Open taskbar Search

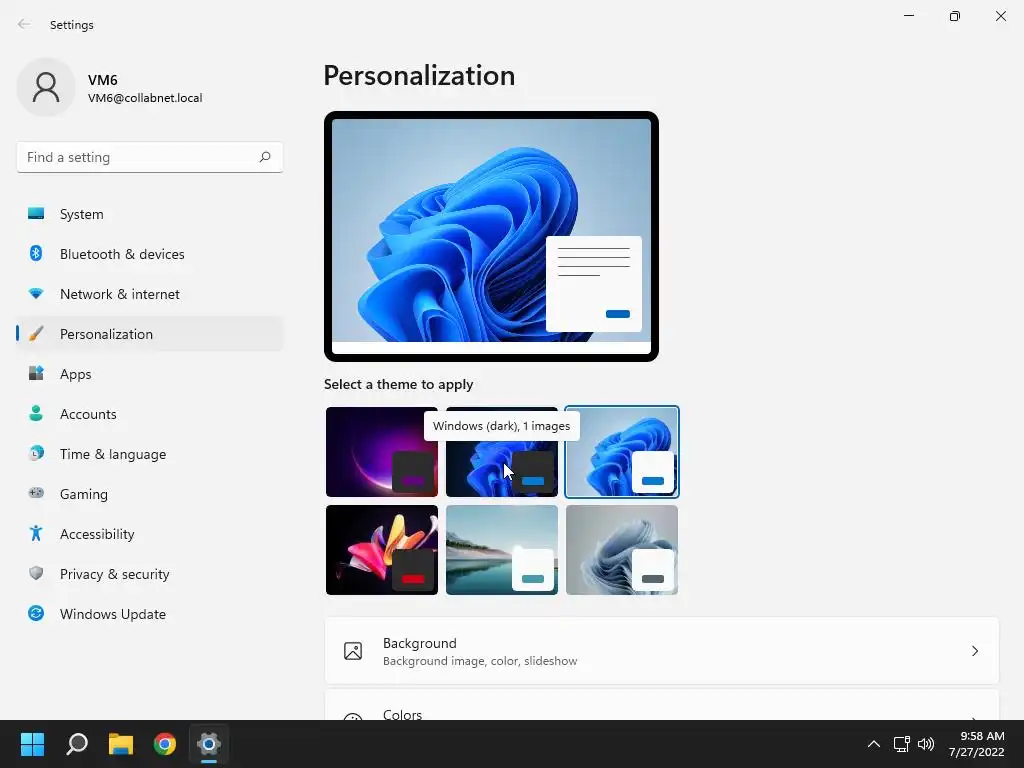click(x=76, y=744)
